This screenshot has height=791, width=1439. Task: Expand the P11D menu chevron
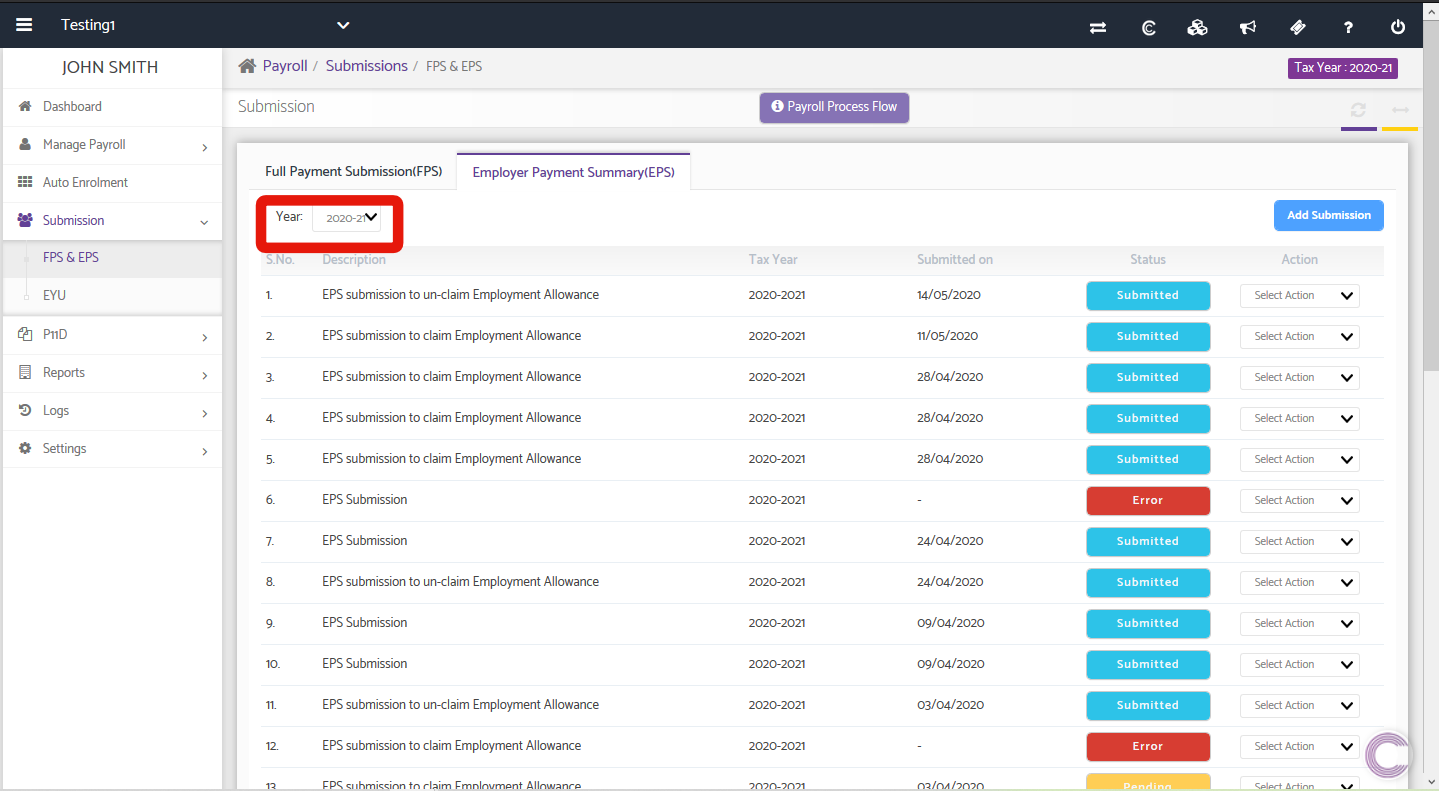coord(204,337)
